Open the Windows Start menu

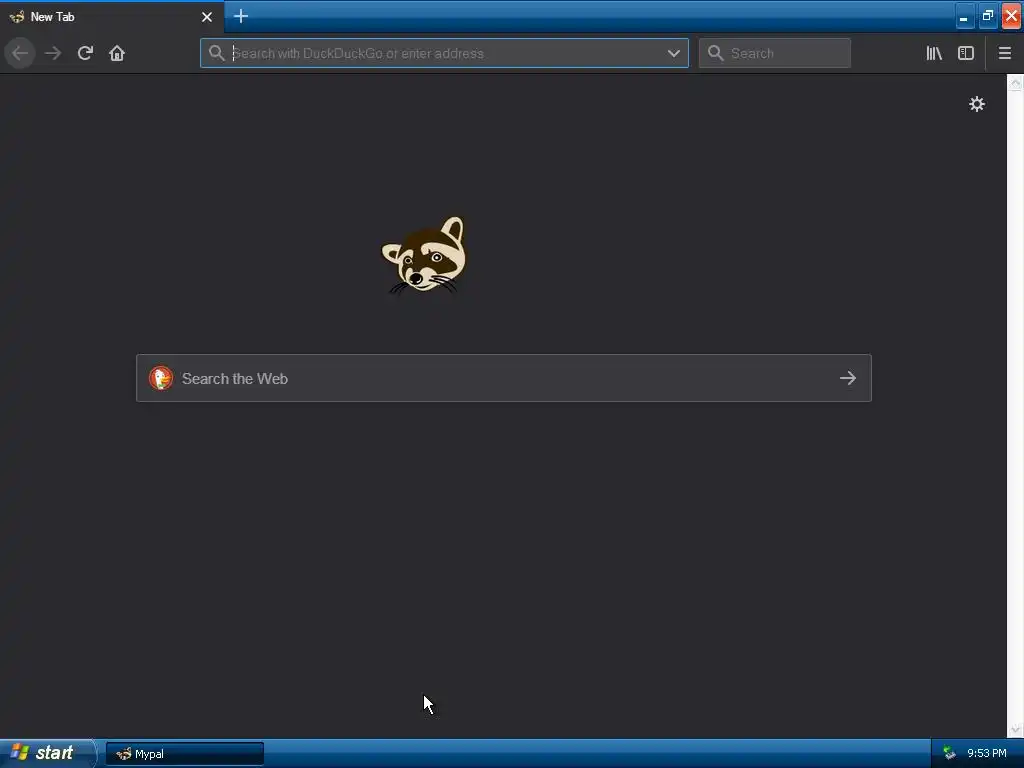click(47, 753)
